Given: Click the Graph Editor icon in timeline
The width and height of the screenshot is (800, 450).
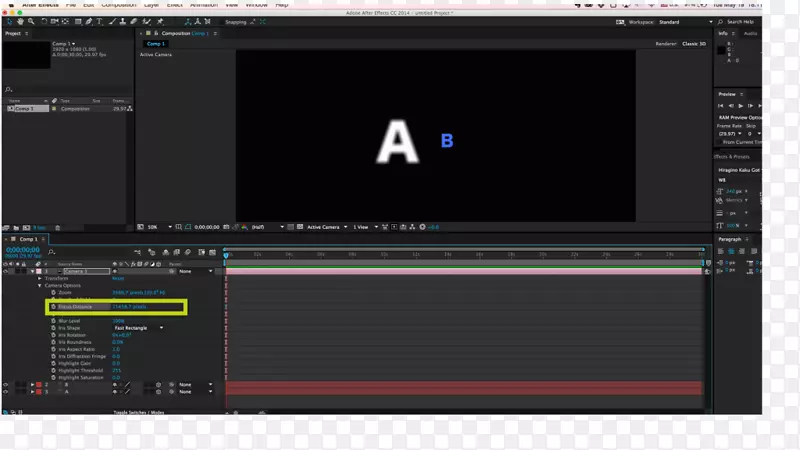Looking at the screenshot, I should (212, 252).
